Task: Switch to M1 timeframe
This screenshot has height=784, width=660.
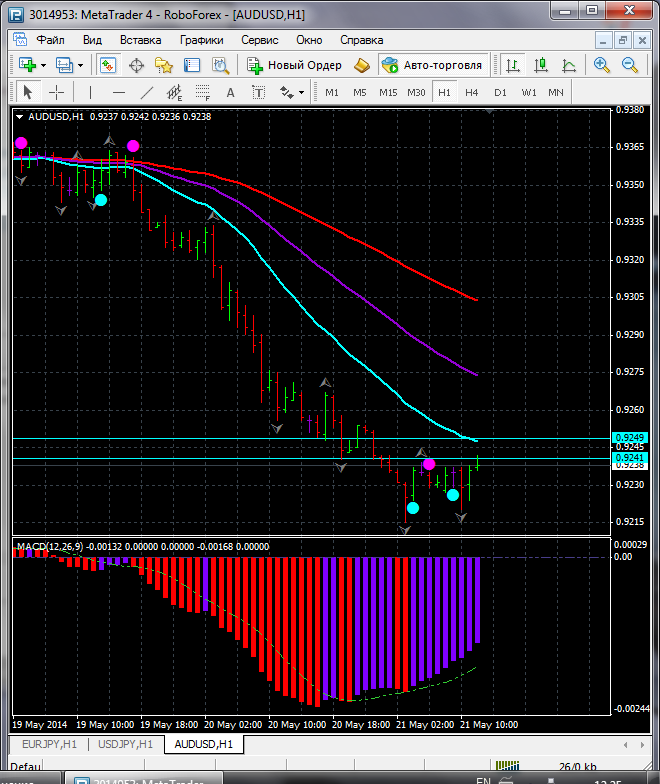Action: pos(332,92)
